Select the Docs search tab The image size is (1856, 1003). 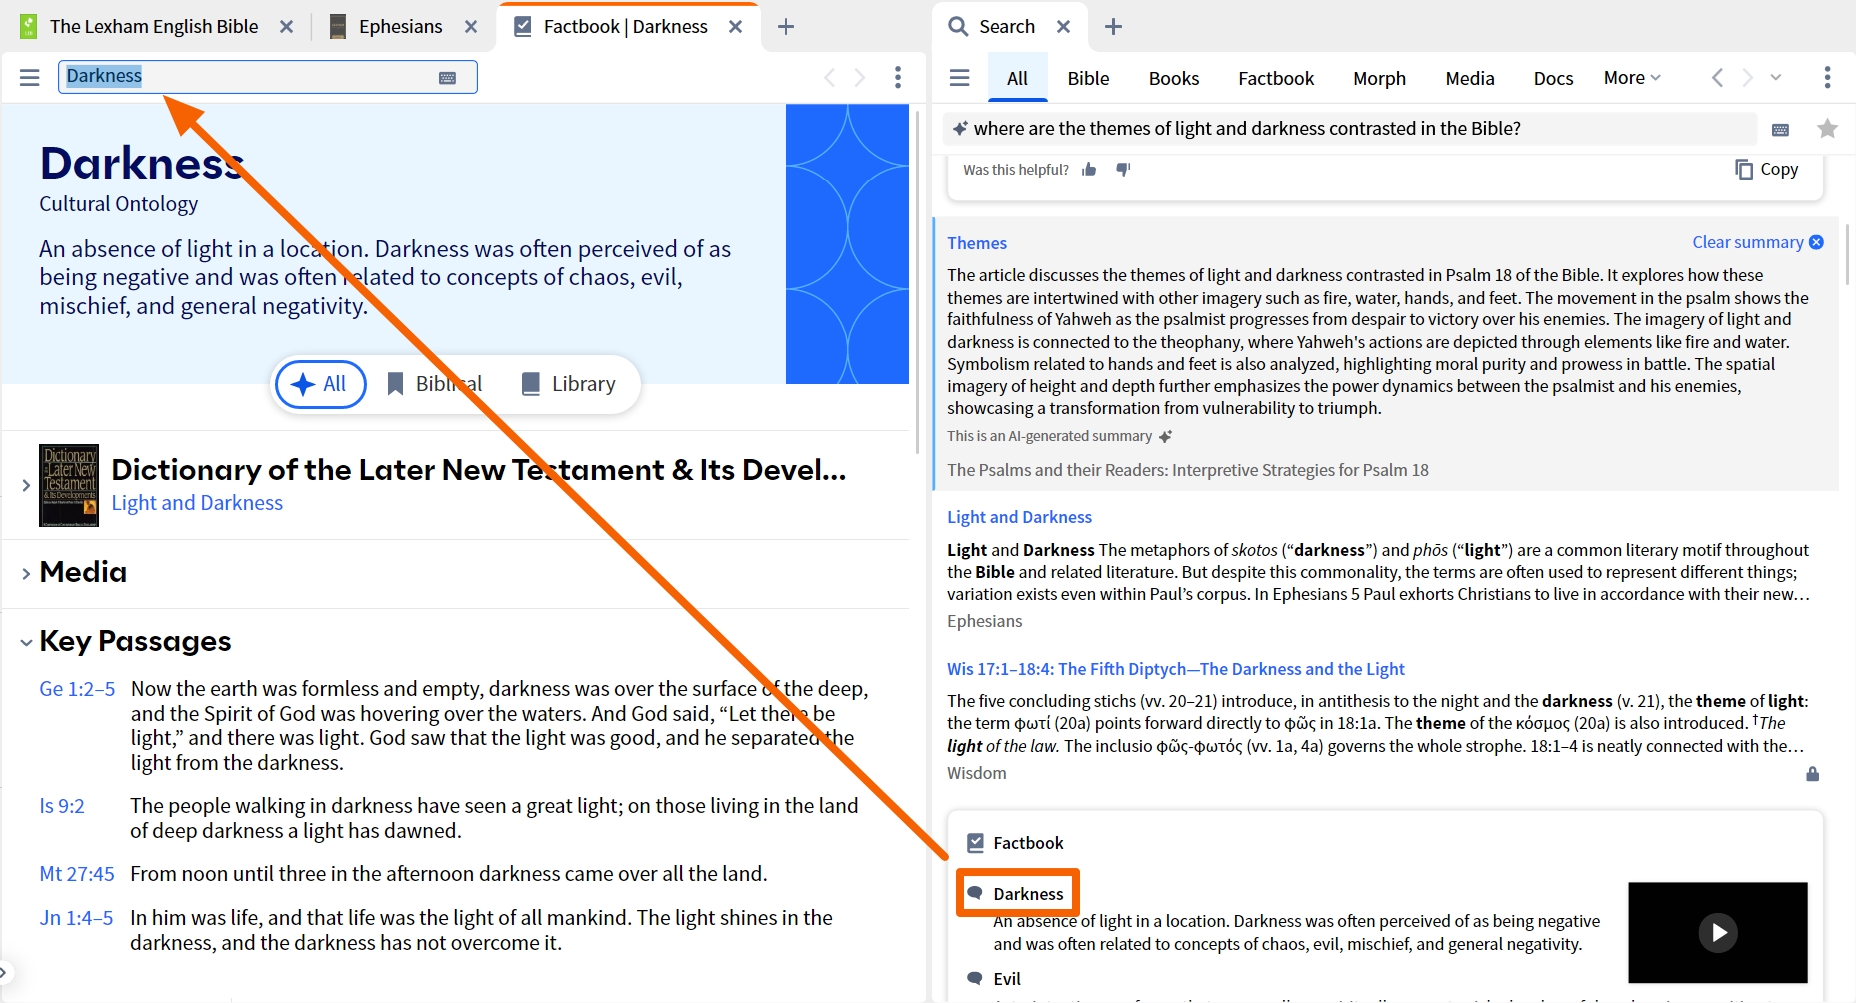pos(1553,78)
